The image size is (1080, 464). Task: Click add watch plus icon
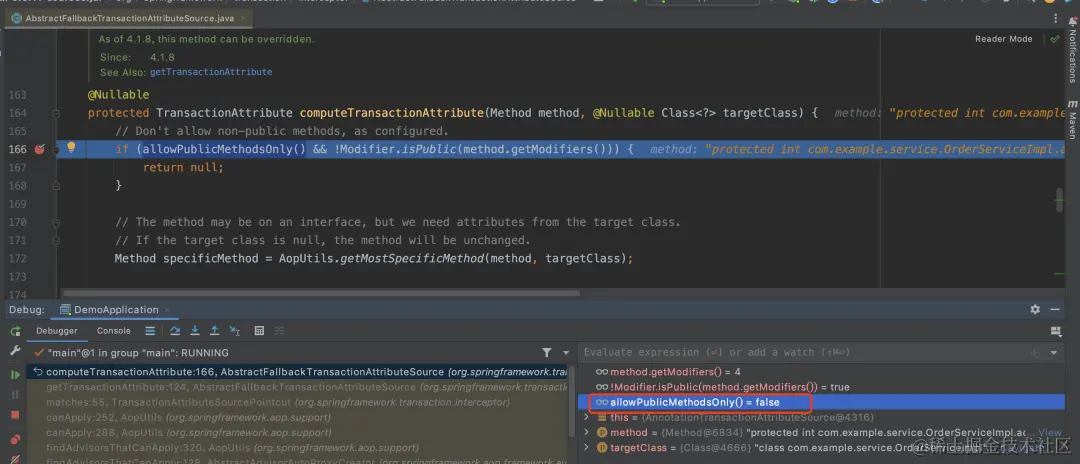pyautogui.click(x=1034, y=352)
